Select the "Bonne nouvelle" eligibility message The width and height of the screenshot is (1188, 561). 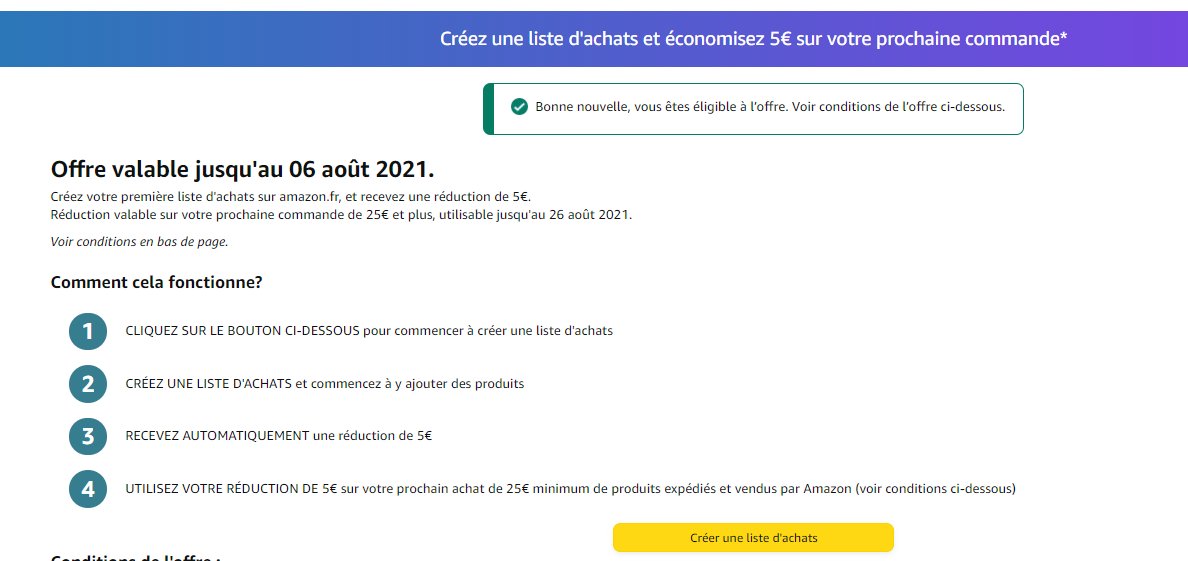point(770,107)
